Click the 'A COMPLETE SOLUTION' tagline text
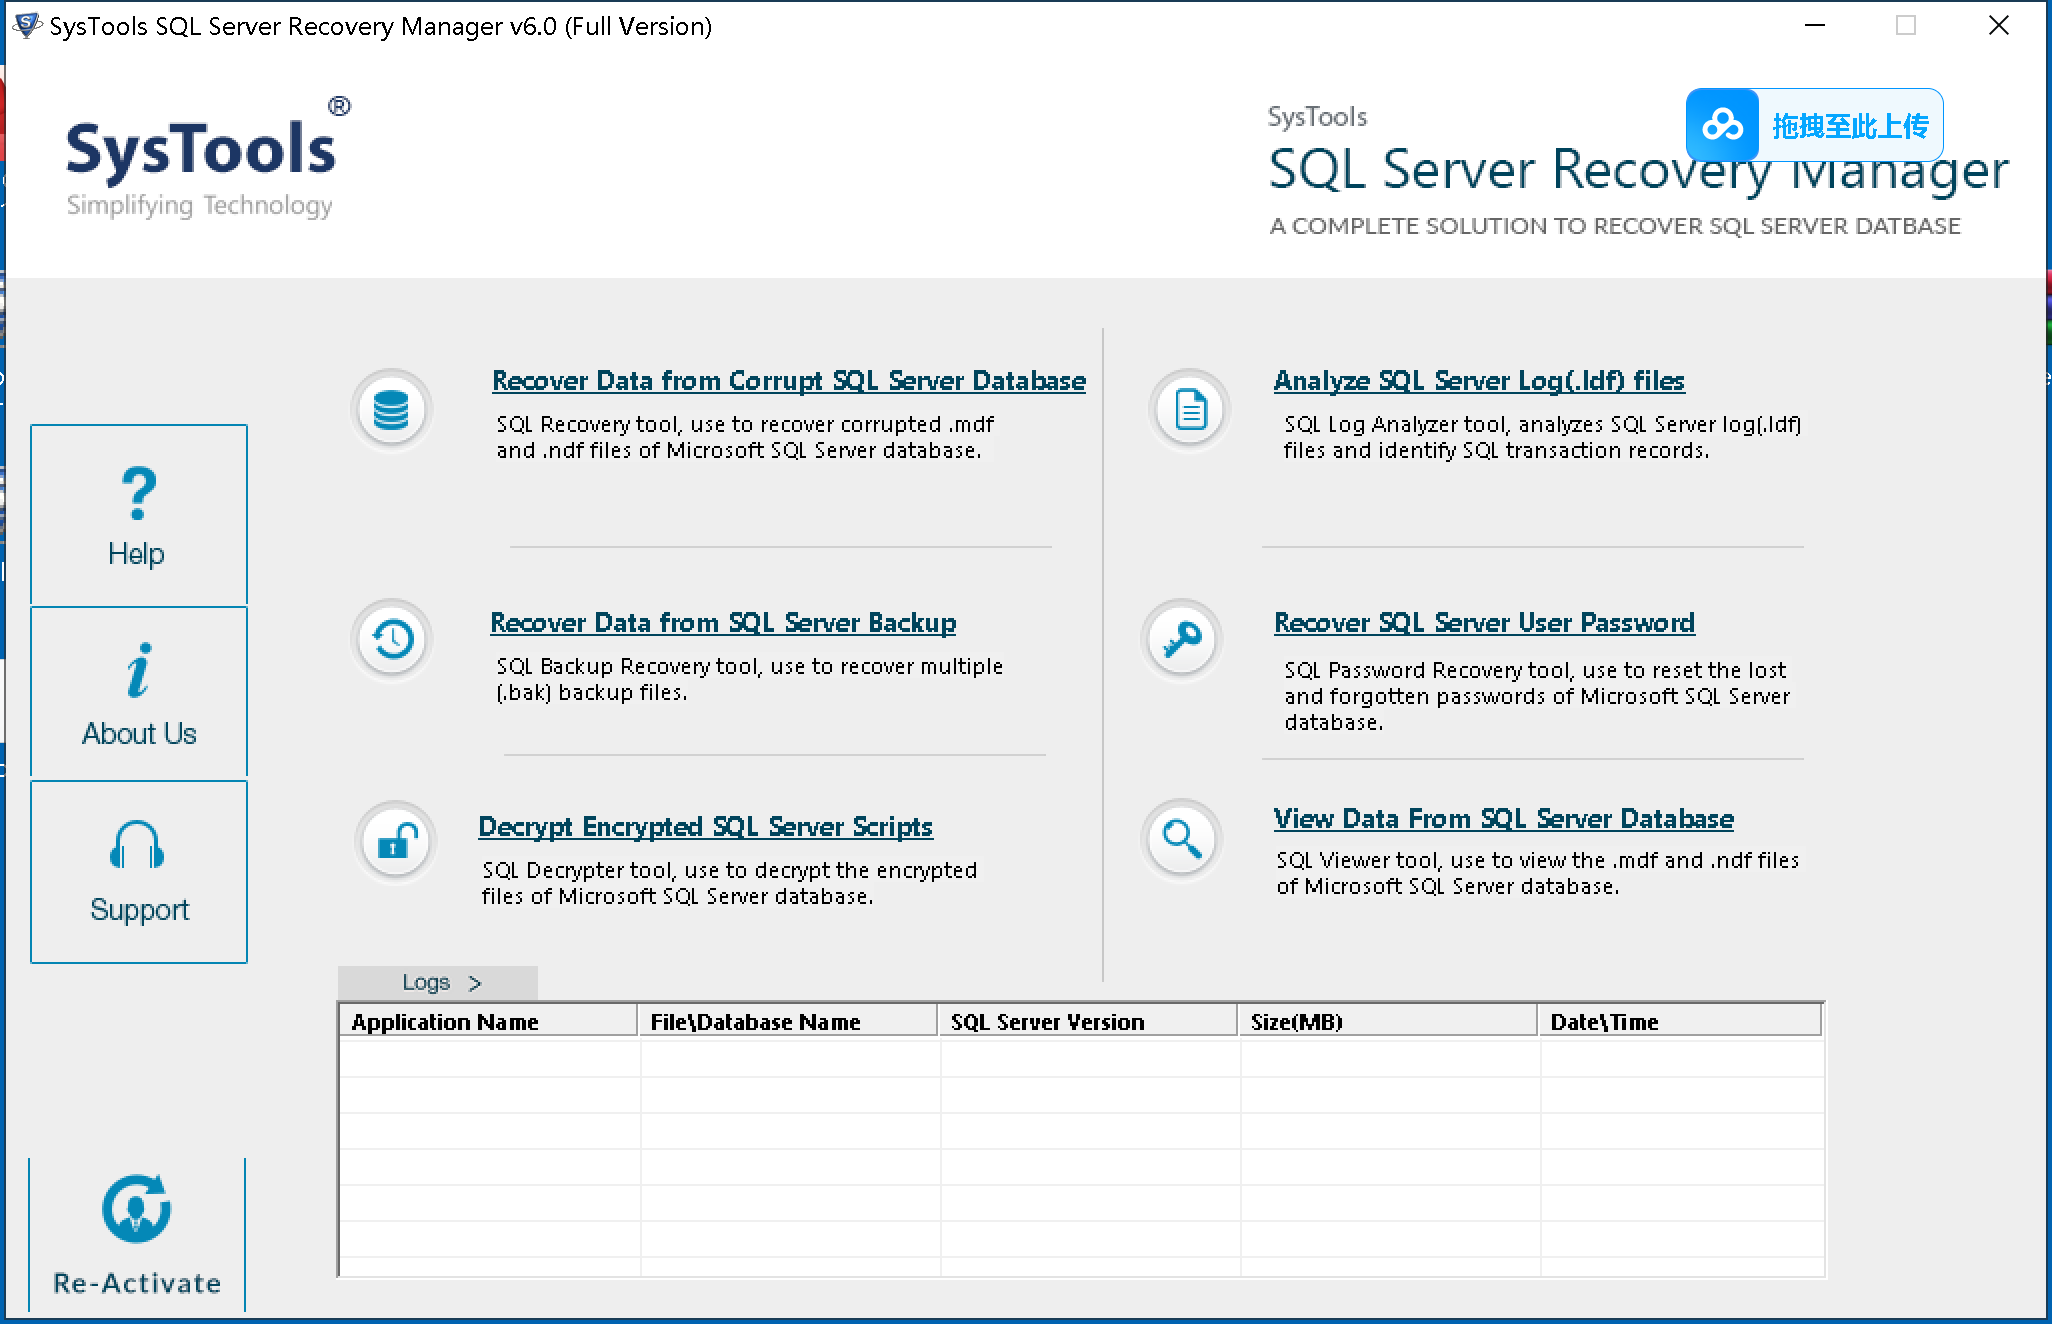Screen dimensions: 2052x1324 pos(1615,226)
